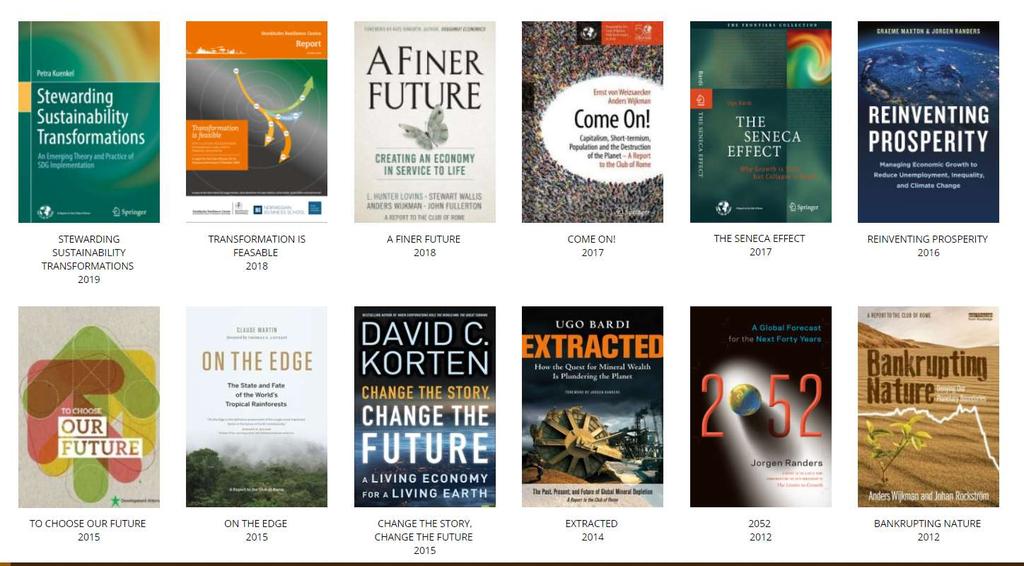
Task: Select The Seneca Effect book cover
Action: pyautogui.click(x=761, y=122)
